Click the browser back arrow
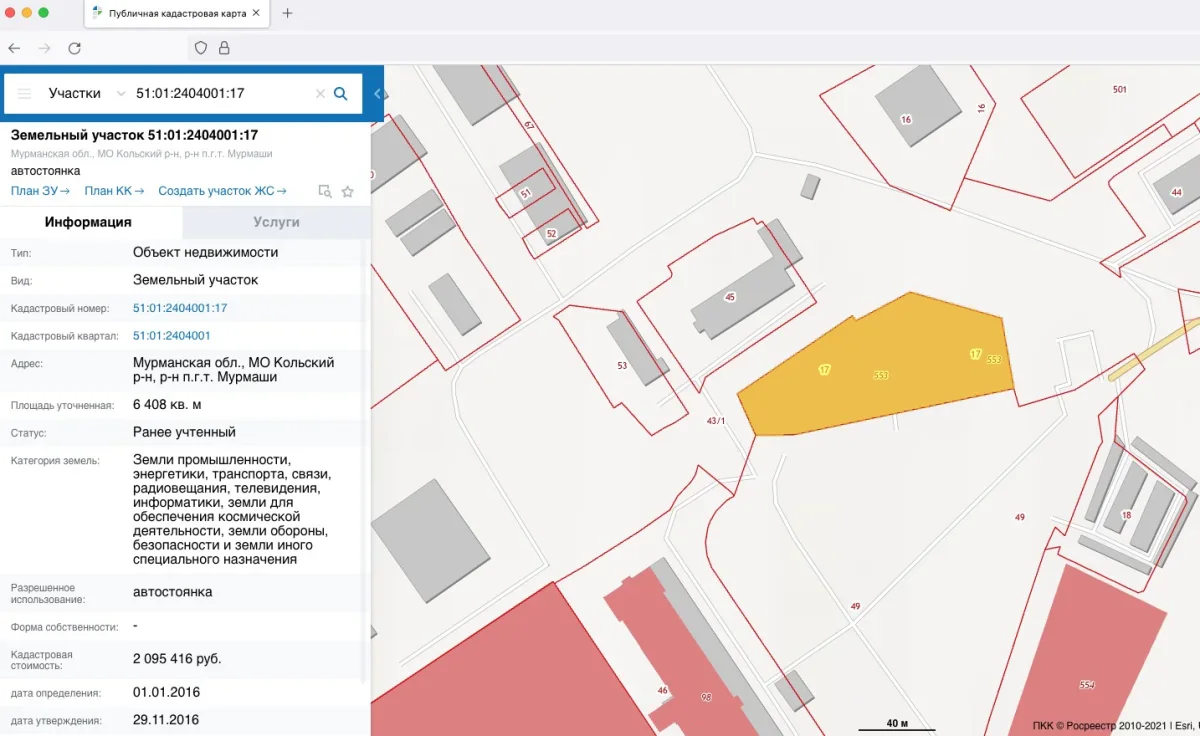1200x736 pixels. 14,47
